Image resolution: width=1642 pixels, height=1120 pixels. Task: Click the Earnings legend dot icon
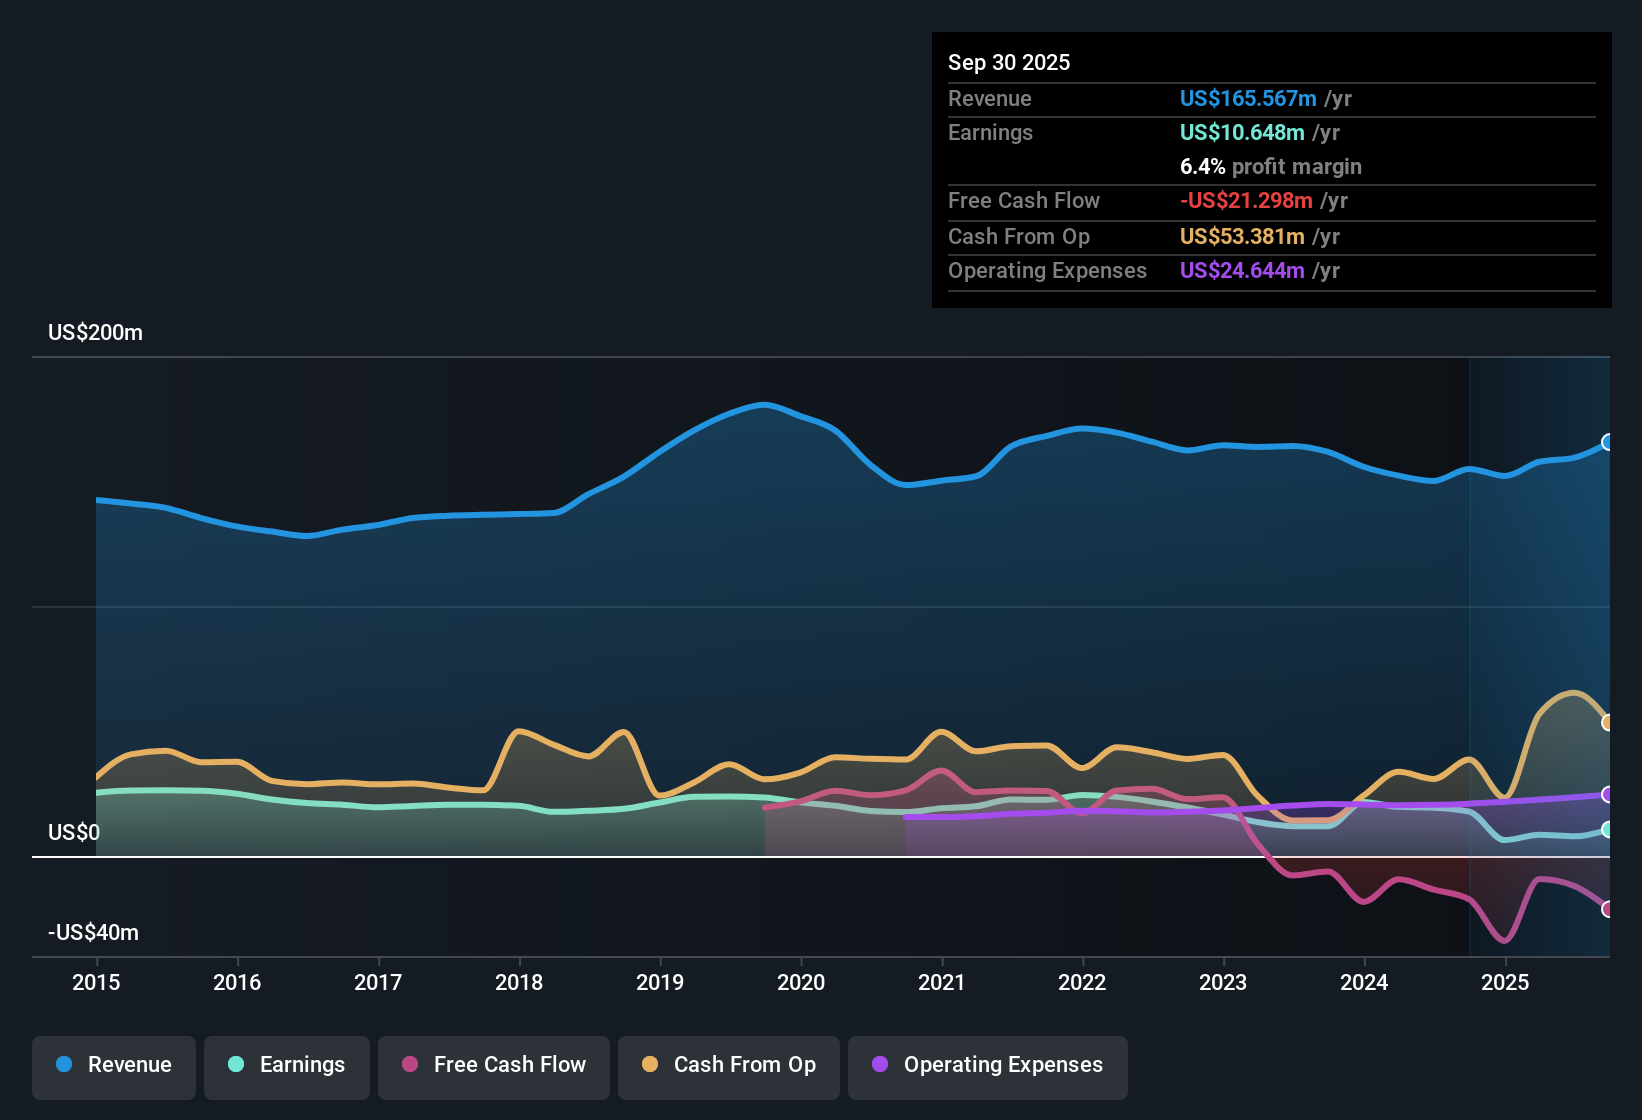click(x=236, y=1065)
